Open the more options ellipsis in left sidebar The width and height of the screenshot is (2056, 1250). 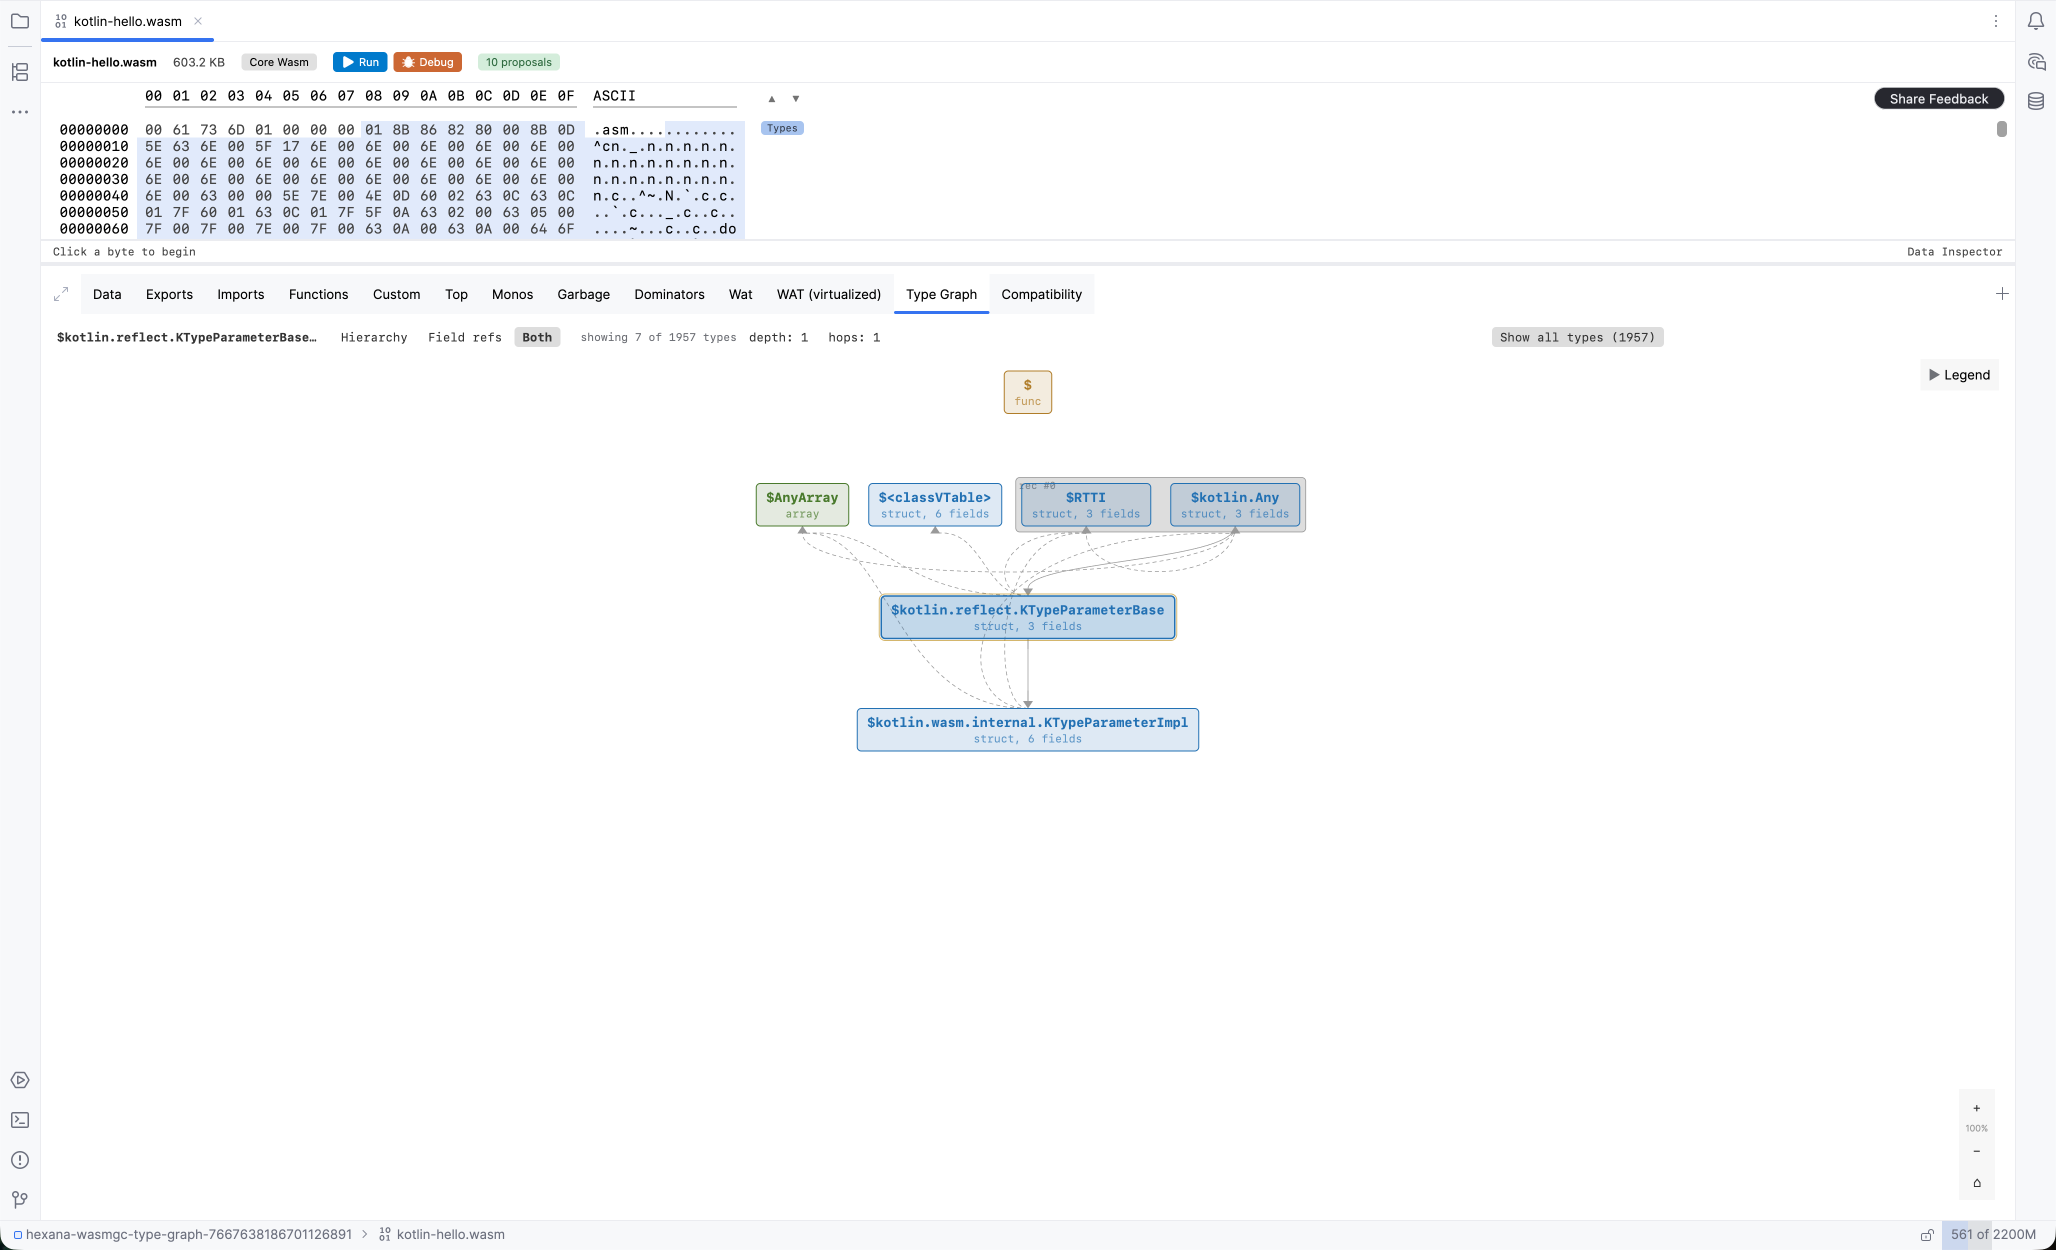[20, 112]
